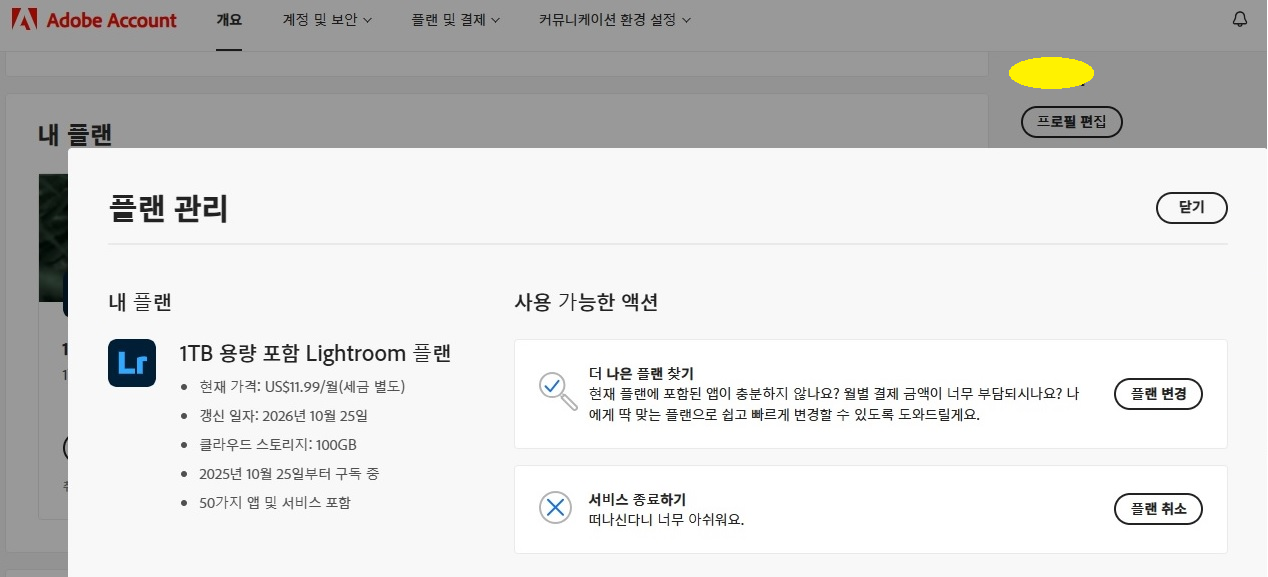Click the 서비스 종료하기 title
This screenshot has height=577, width=1268.
pyautogui.click(x=637, y=499)
